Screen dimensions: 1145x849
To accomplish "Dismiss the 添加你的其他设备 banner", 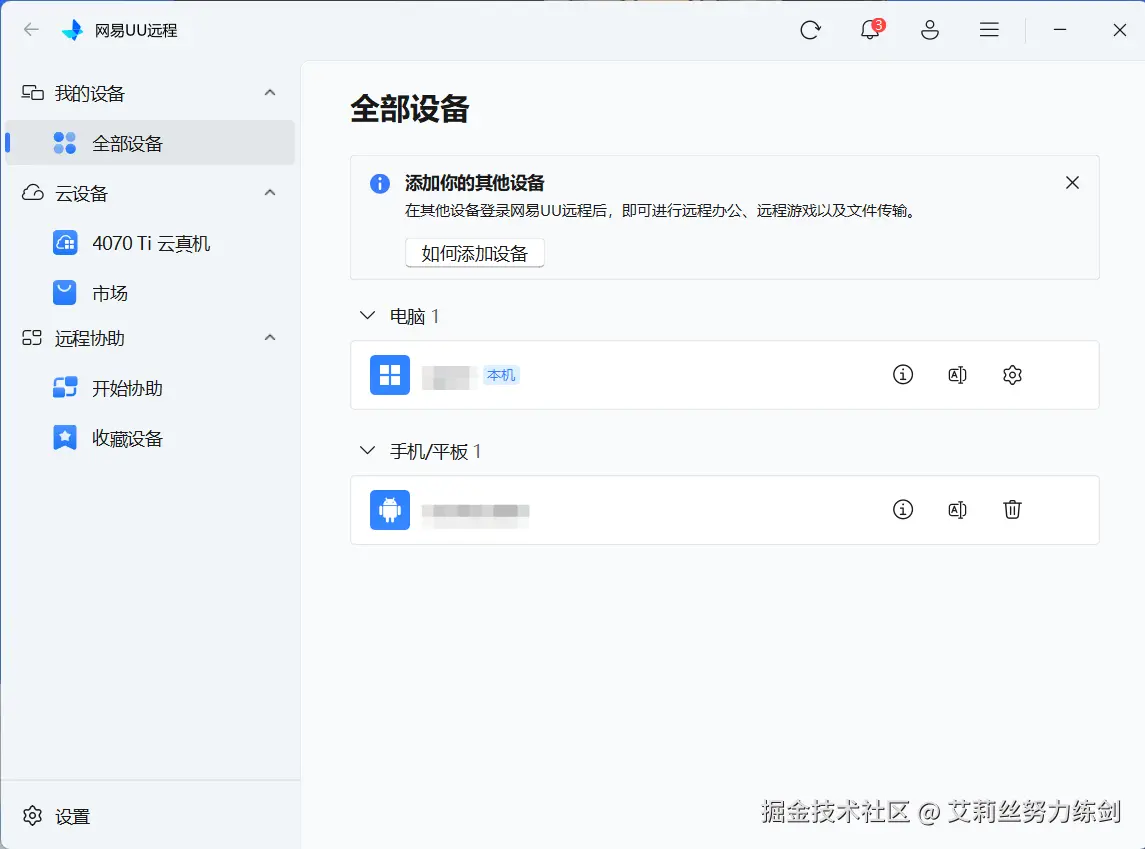I will click(1072, 183).
